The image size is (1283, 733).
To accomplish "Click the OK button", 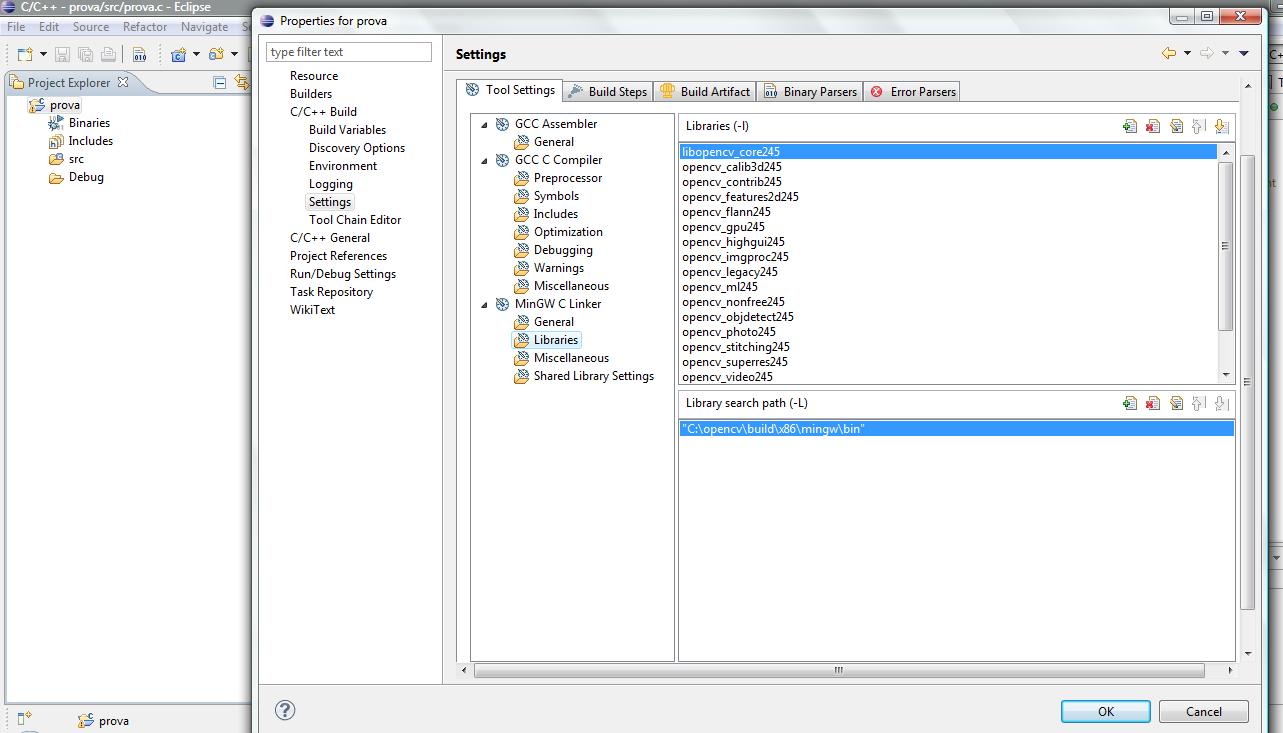I will coord(1105,711).
